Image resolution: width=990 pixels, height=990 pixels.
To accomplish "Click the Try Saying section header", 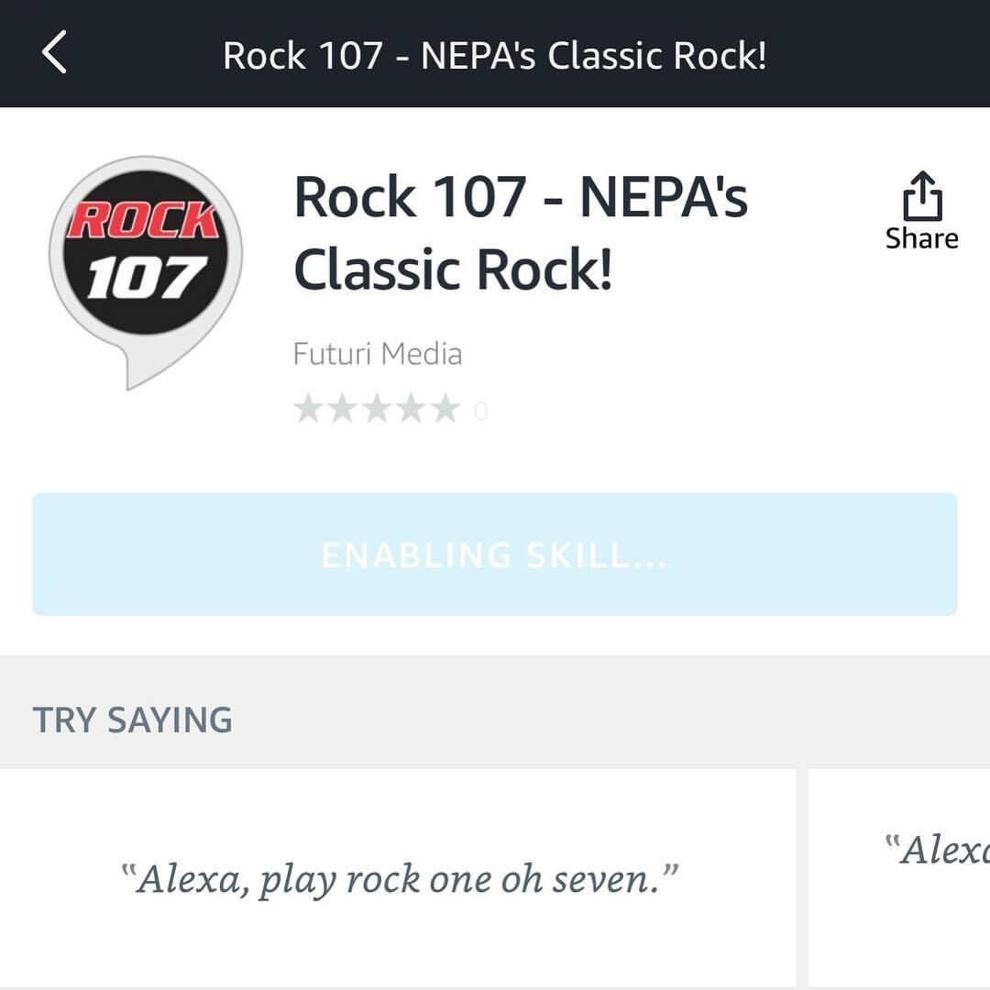I will pos(133,720).
